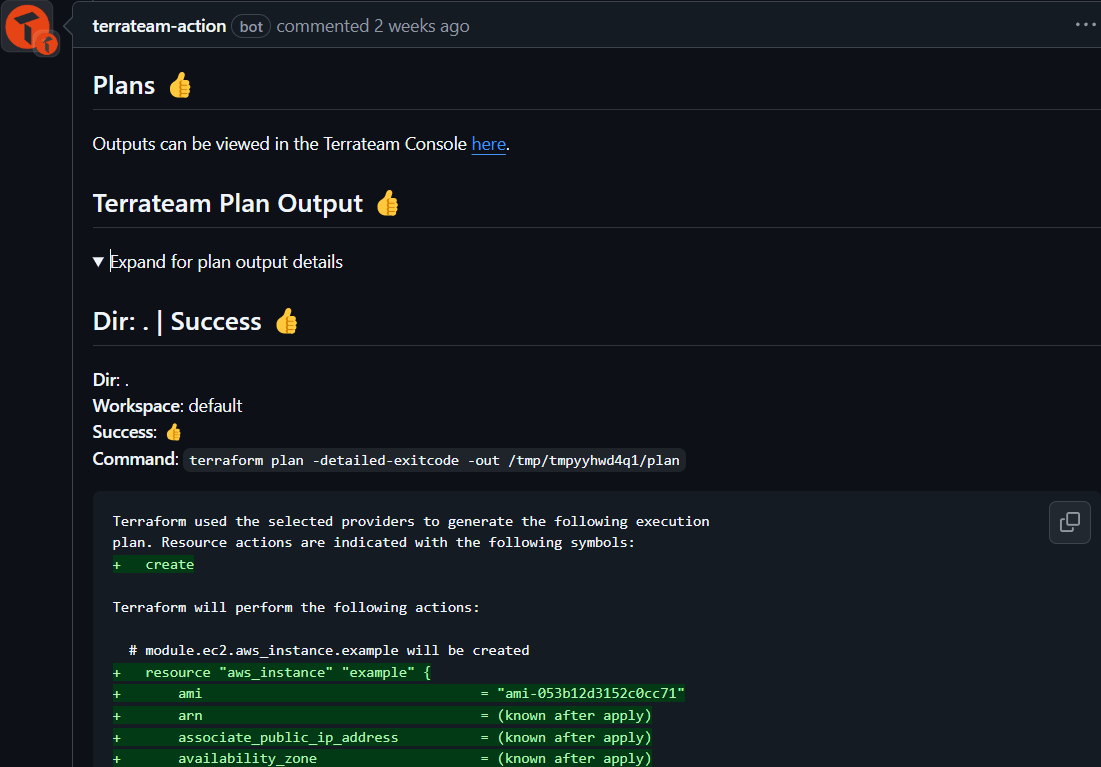Select the '+ create' symbol line
The image size is (1101, 767).
pyautogui.click(x=153, y=565)
